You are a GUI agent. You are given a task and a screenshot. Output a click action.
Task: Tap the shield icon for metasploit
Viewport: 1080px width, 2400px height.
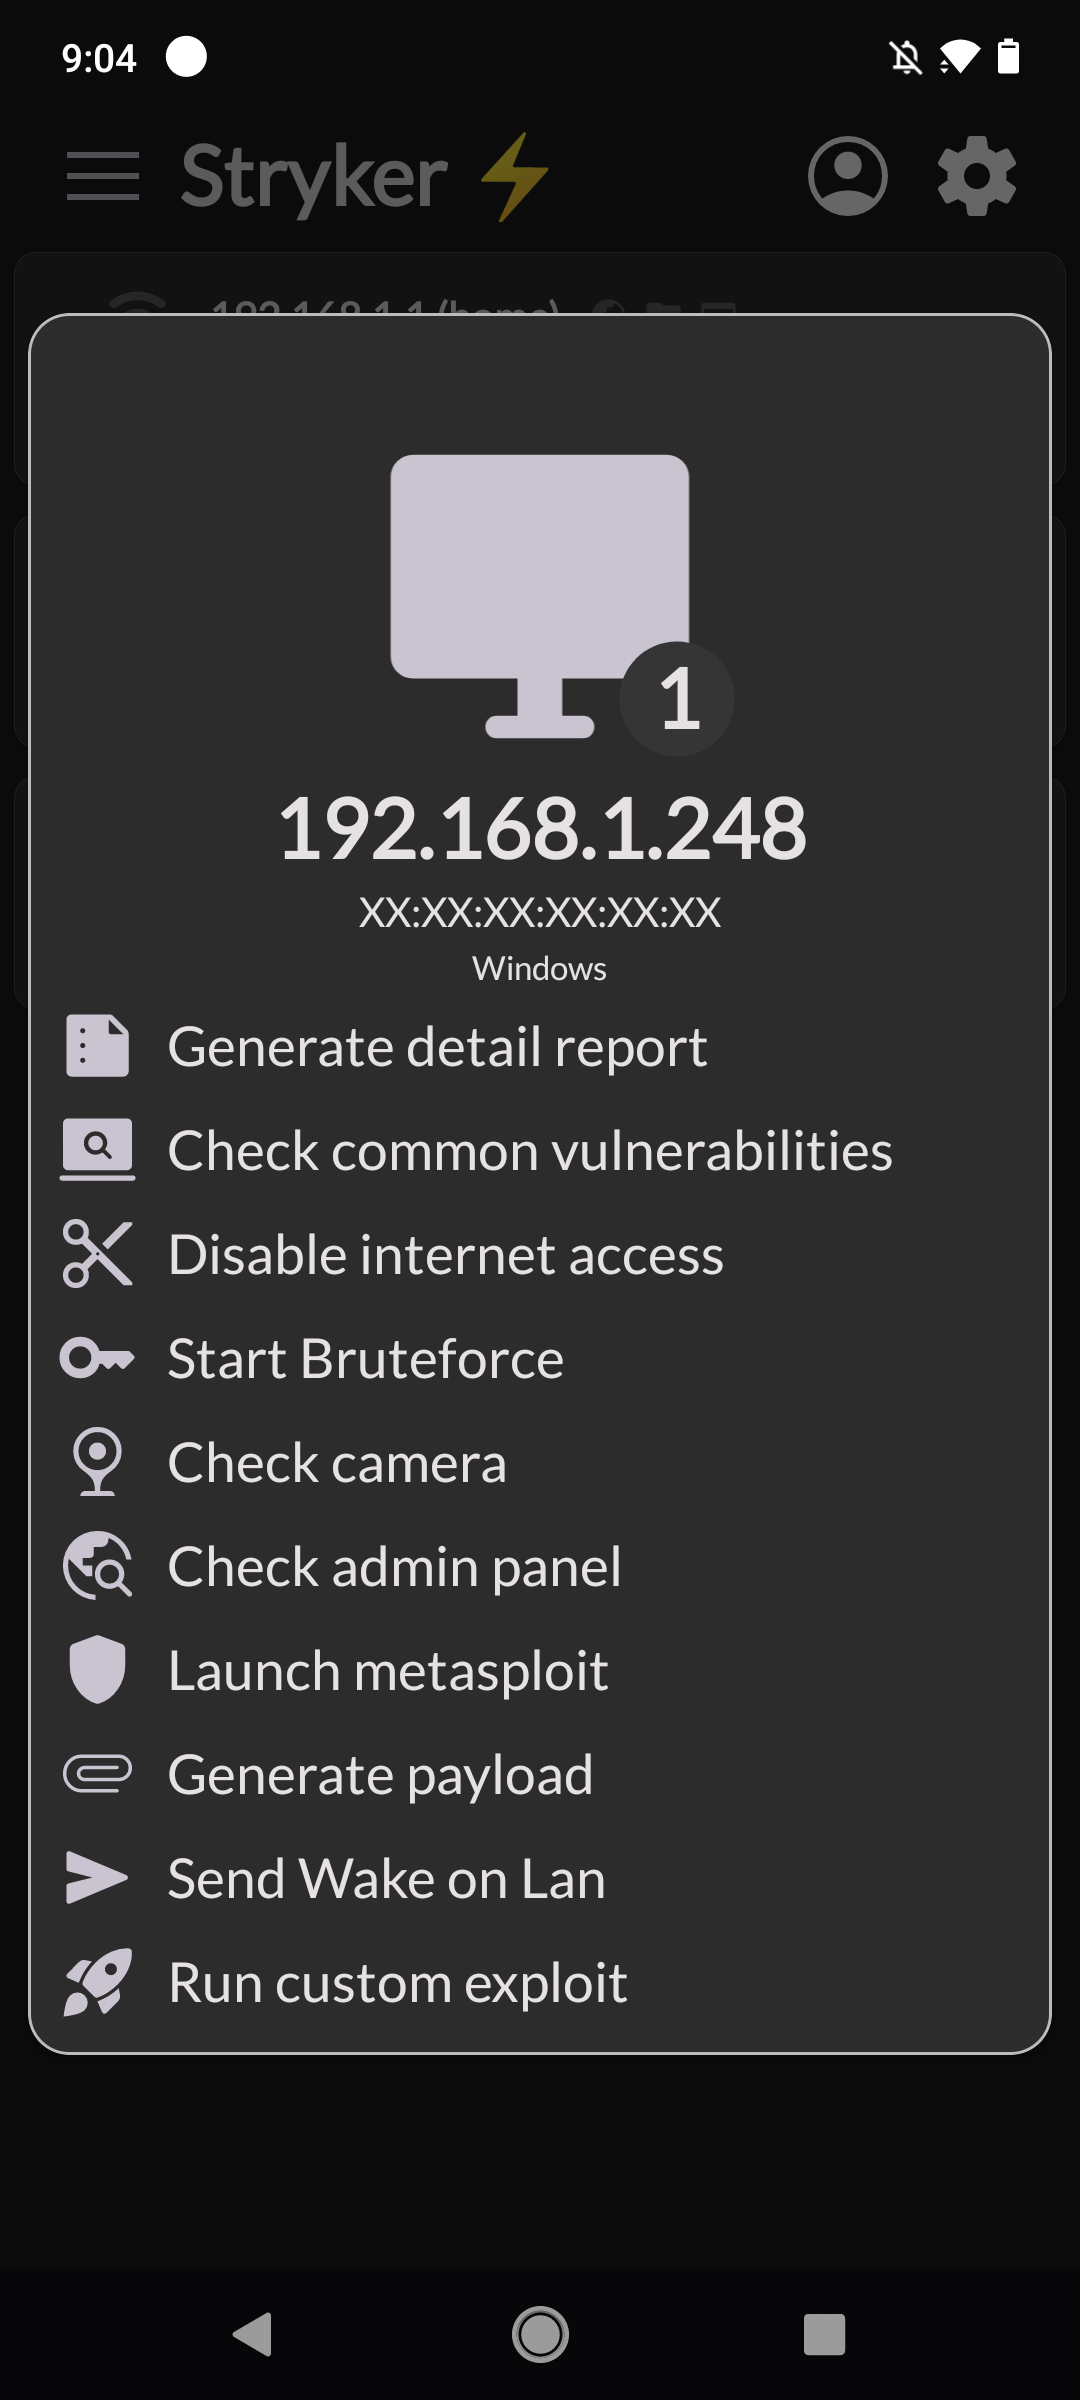pyautogui.click(x=97, y=1670)
